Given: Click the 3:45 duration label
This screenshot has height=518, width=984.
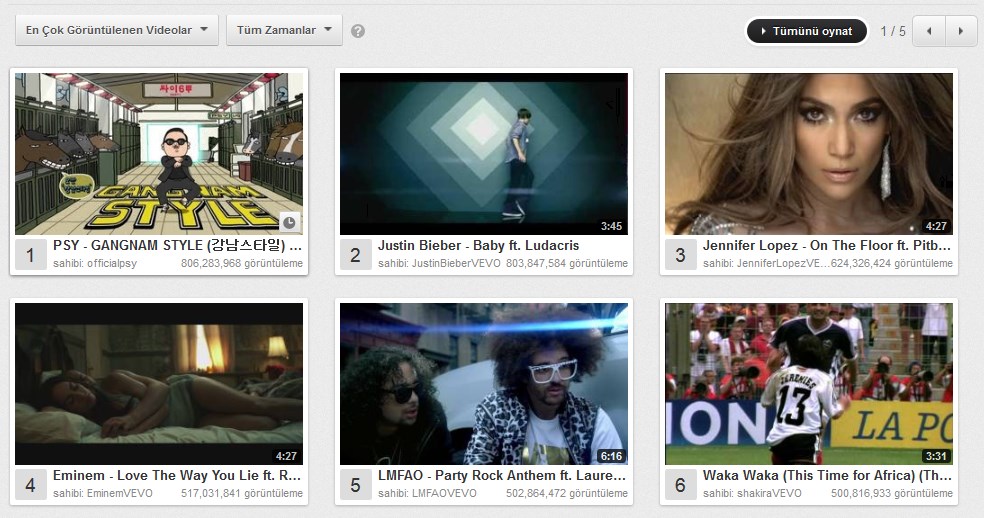Looking at the screenshot, I should (612, 226).
